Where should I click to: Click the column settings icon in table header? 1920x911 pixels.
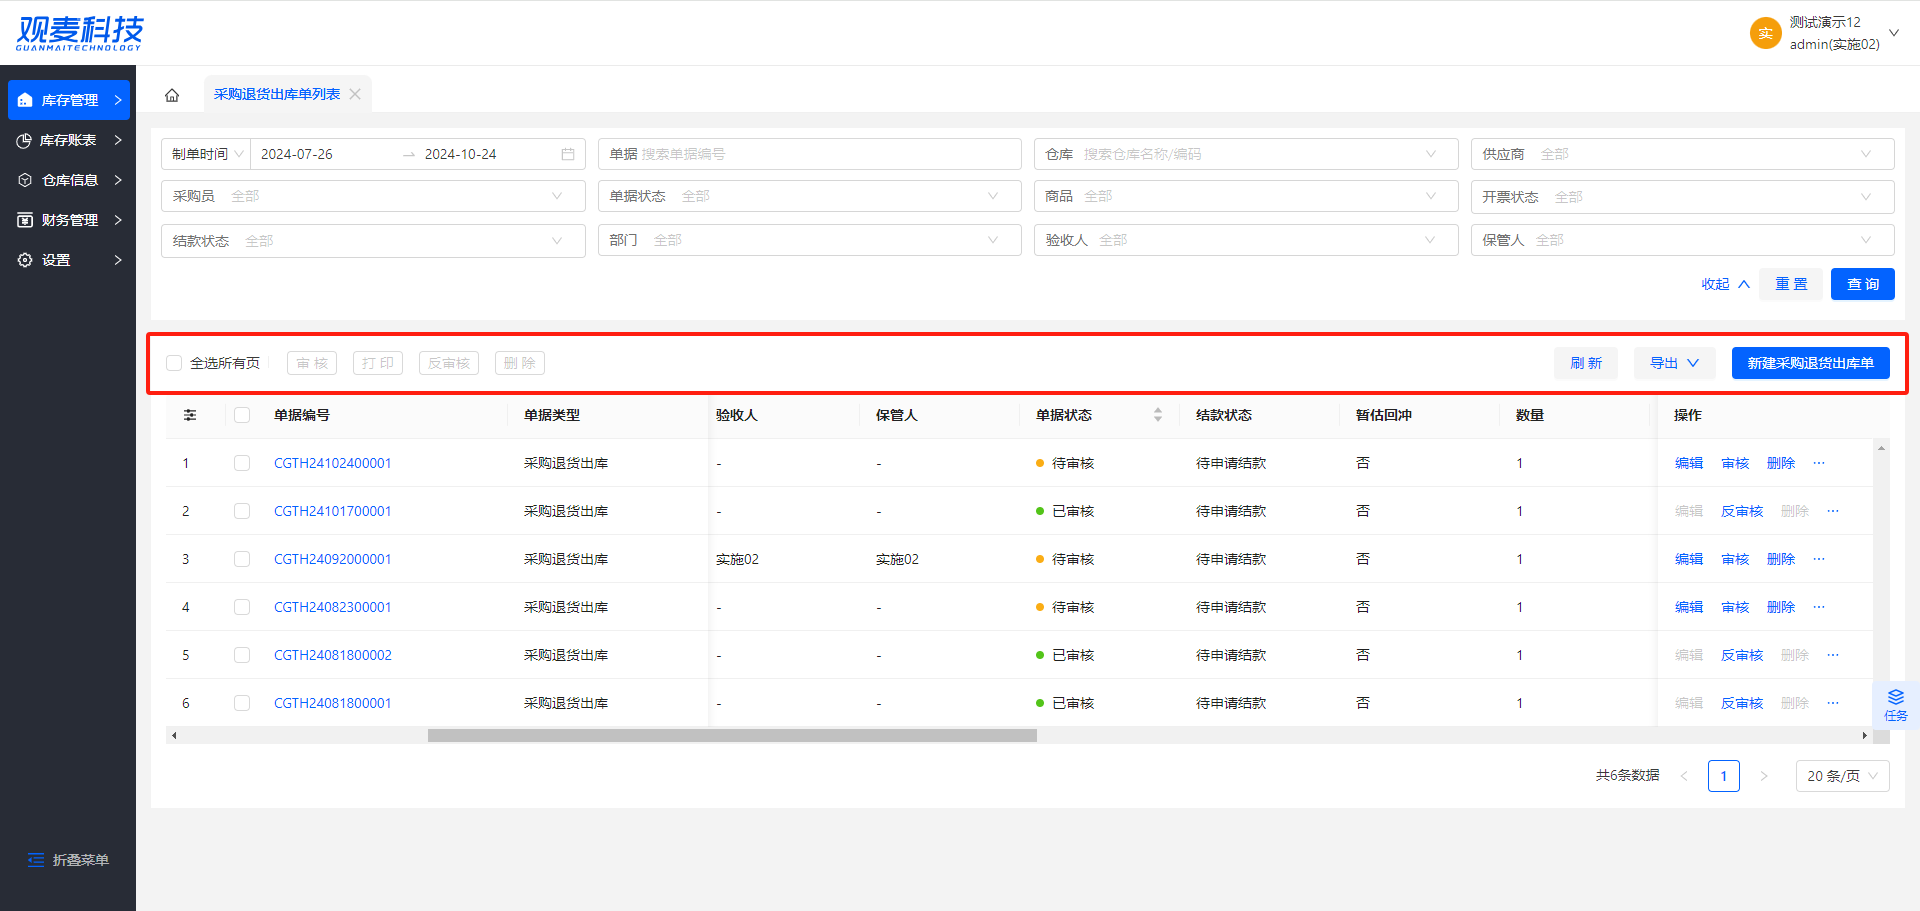(190, 415)
